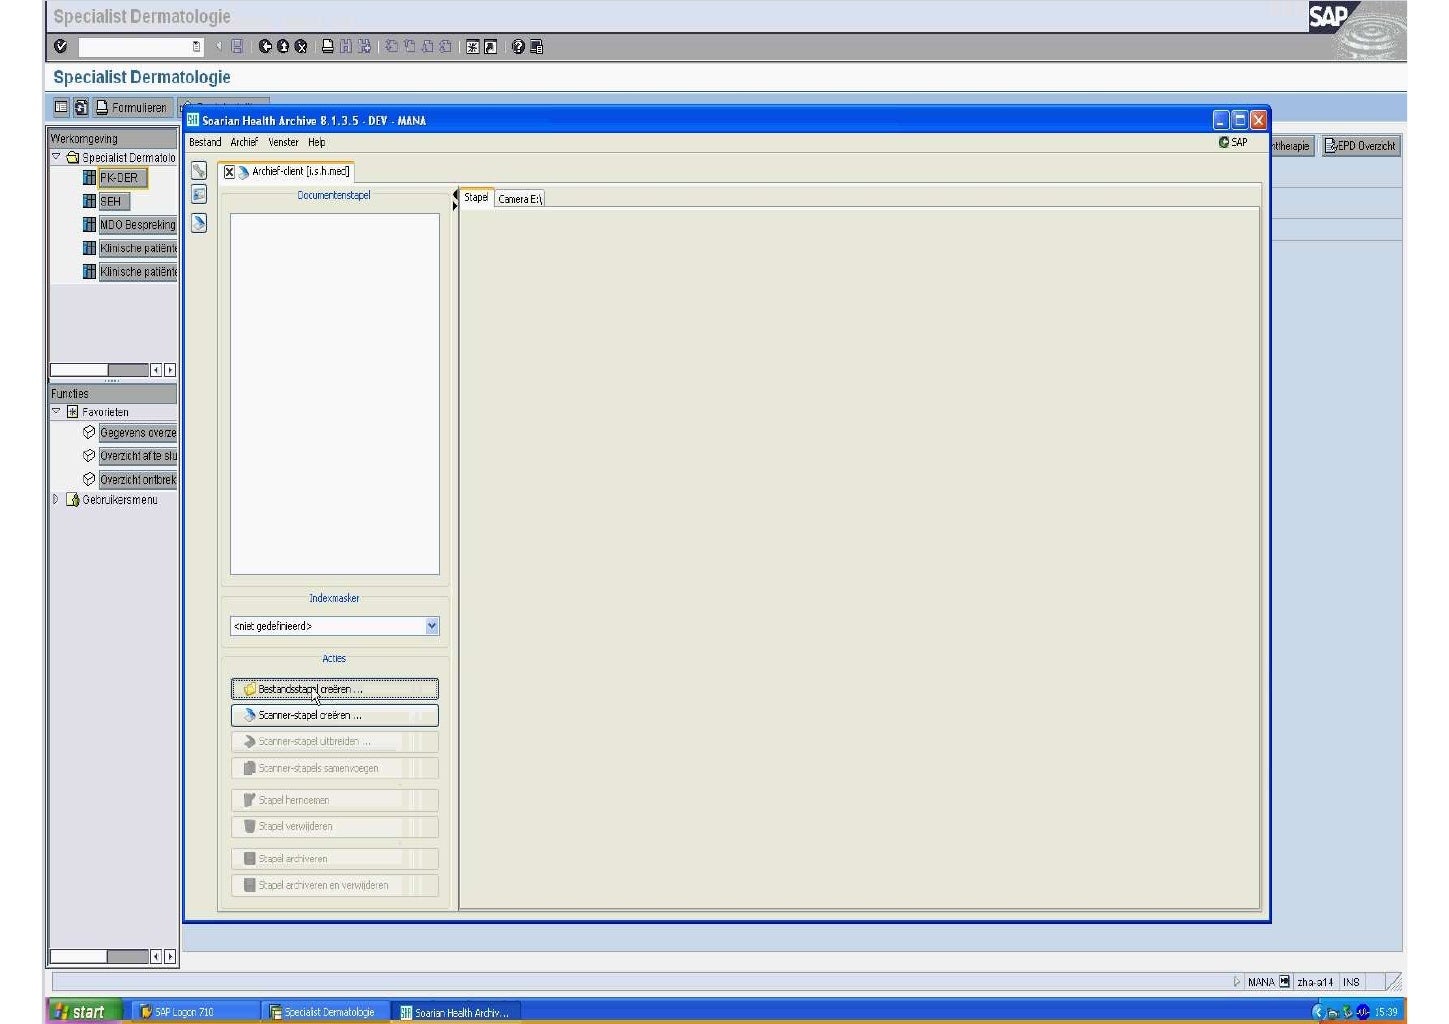Switch to Specialist Dermatologie taskbar item
The height and width of the screenshot is (1024, 1449).
(x=324, y=1012)
